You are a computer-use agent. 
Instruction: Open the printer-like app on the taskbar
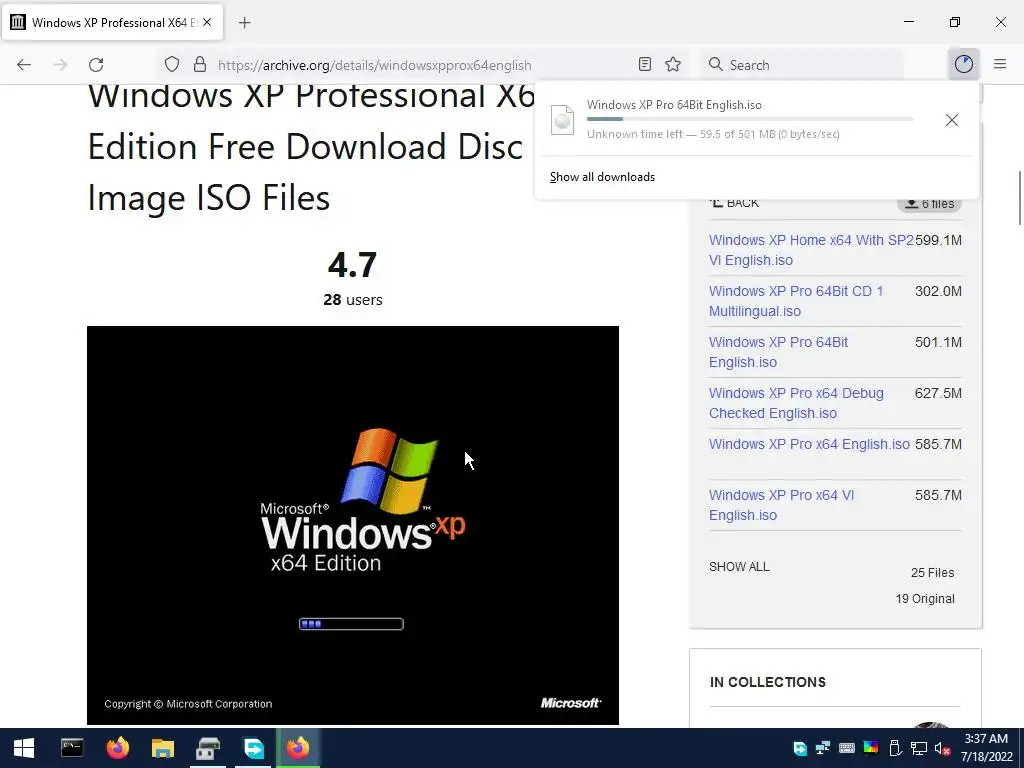pos(208,748)
